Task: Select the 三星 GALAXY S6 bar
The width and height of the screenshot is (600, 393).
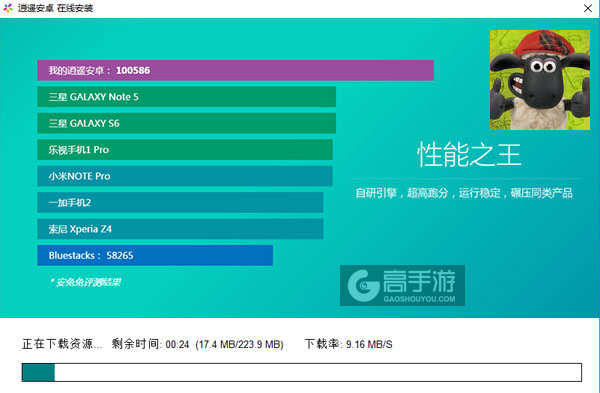Action: pyautogui.click(x=186, y=123)
